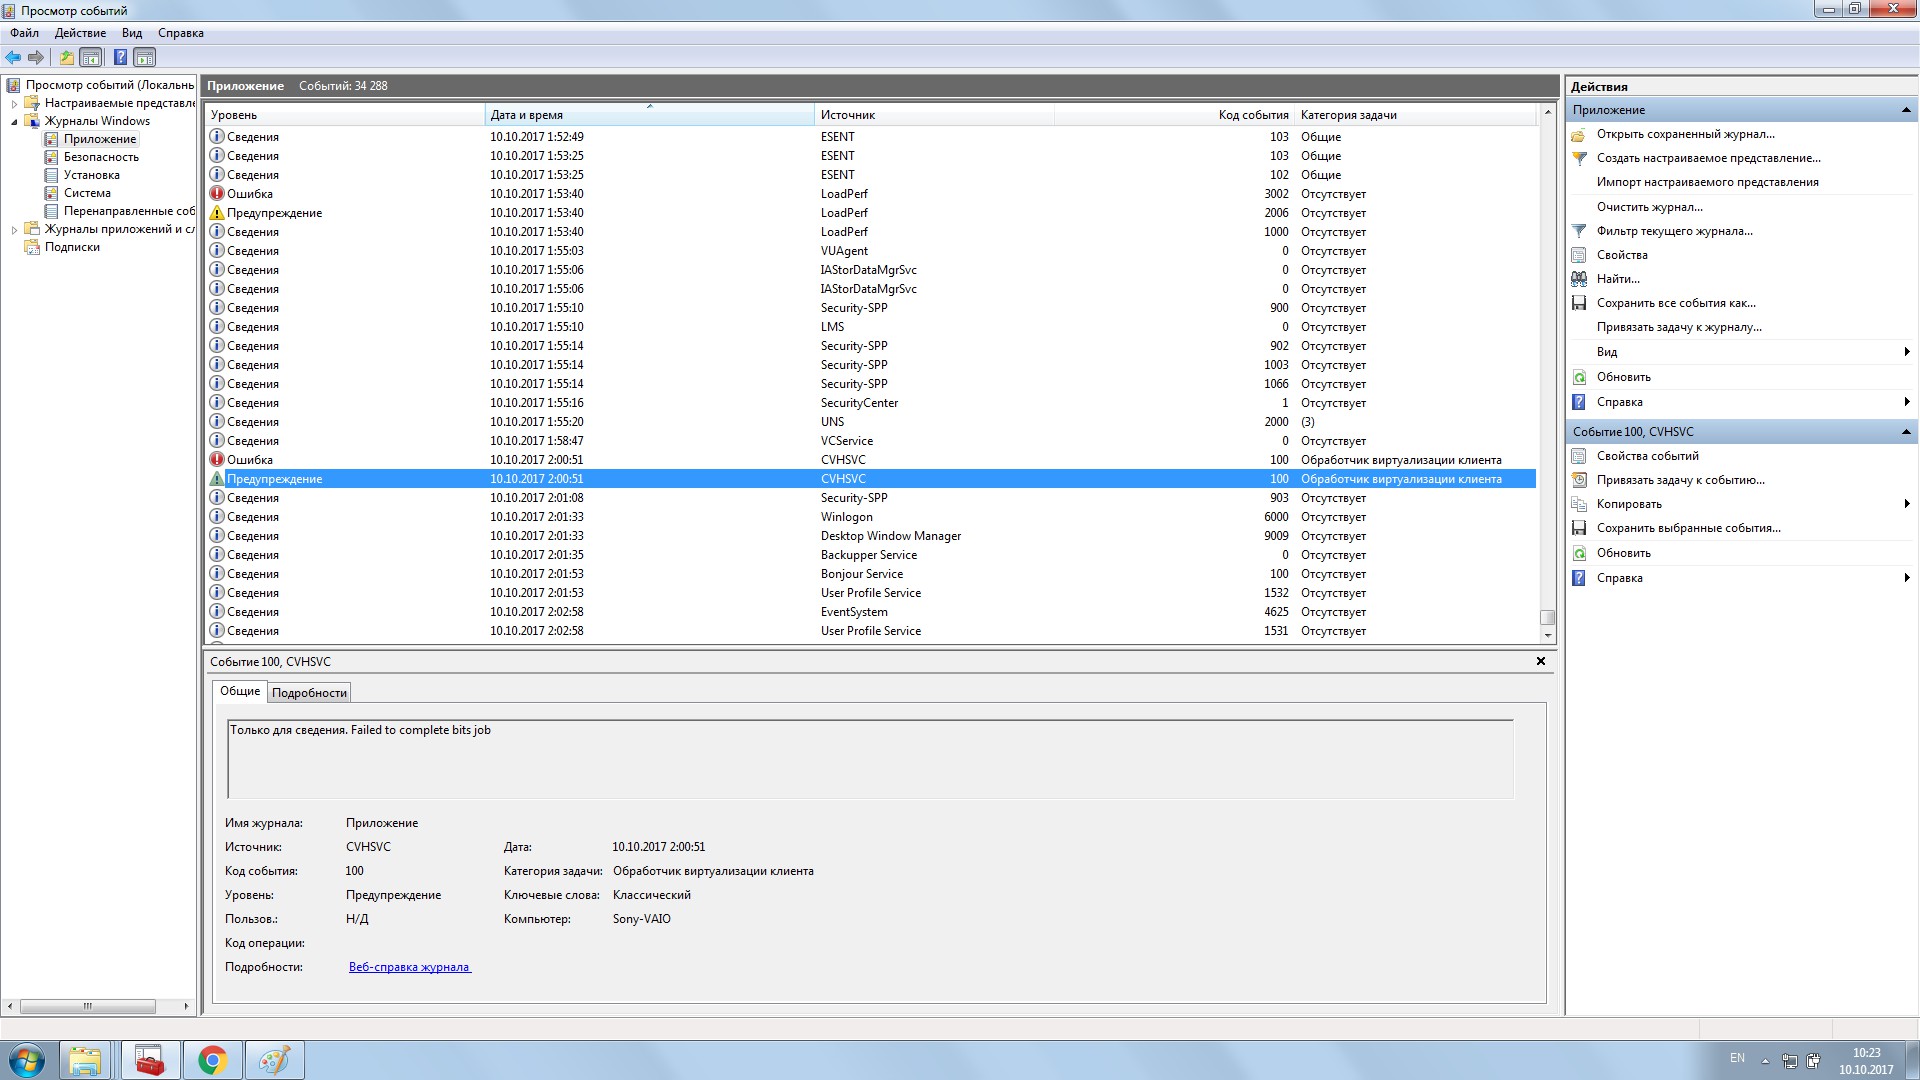The width and height of the screenshot is (1920, 1080).
Task: Open the Действие menu
Action: (x=80, y=33)
